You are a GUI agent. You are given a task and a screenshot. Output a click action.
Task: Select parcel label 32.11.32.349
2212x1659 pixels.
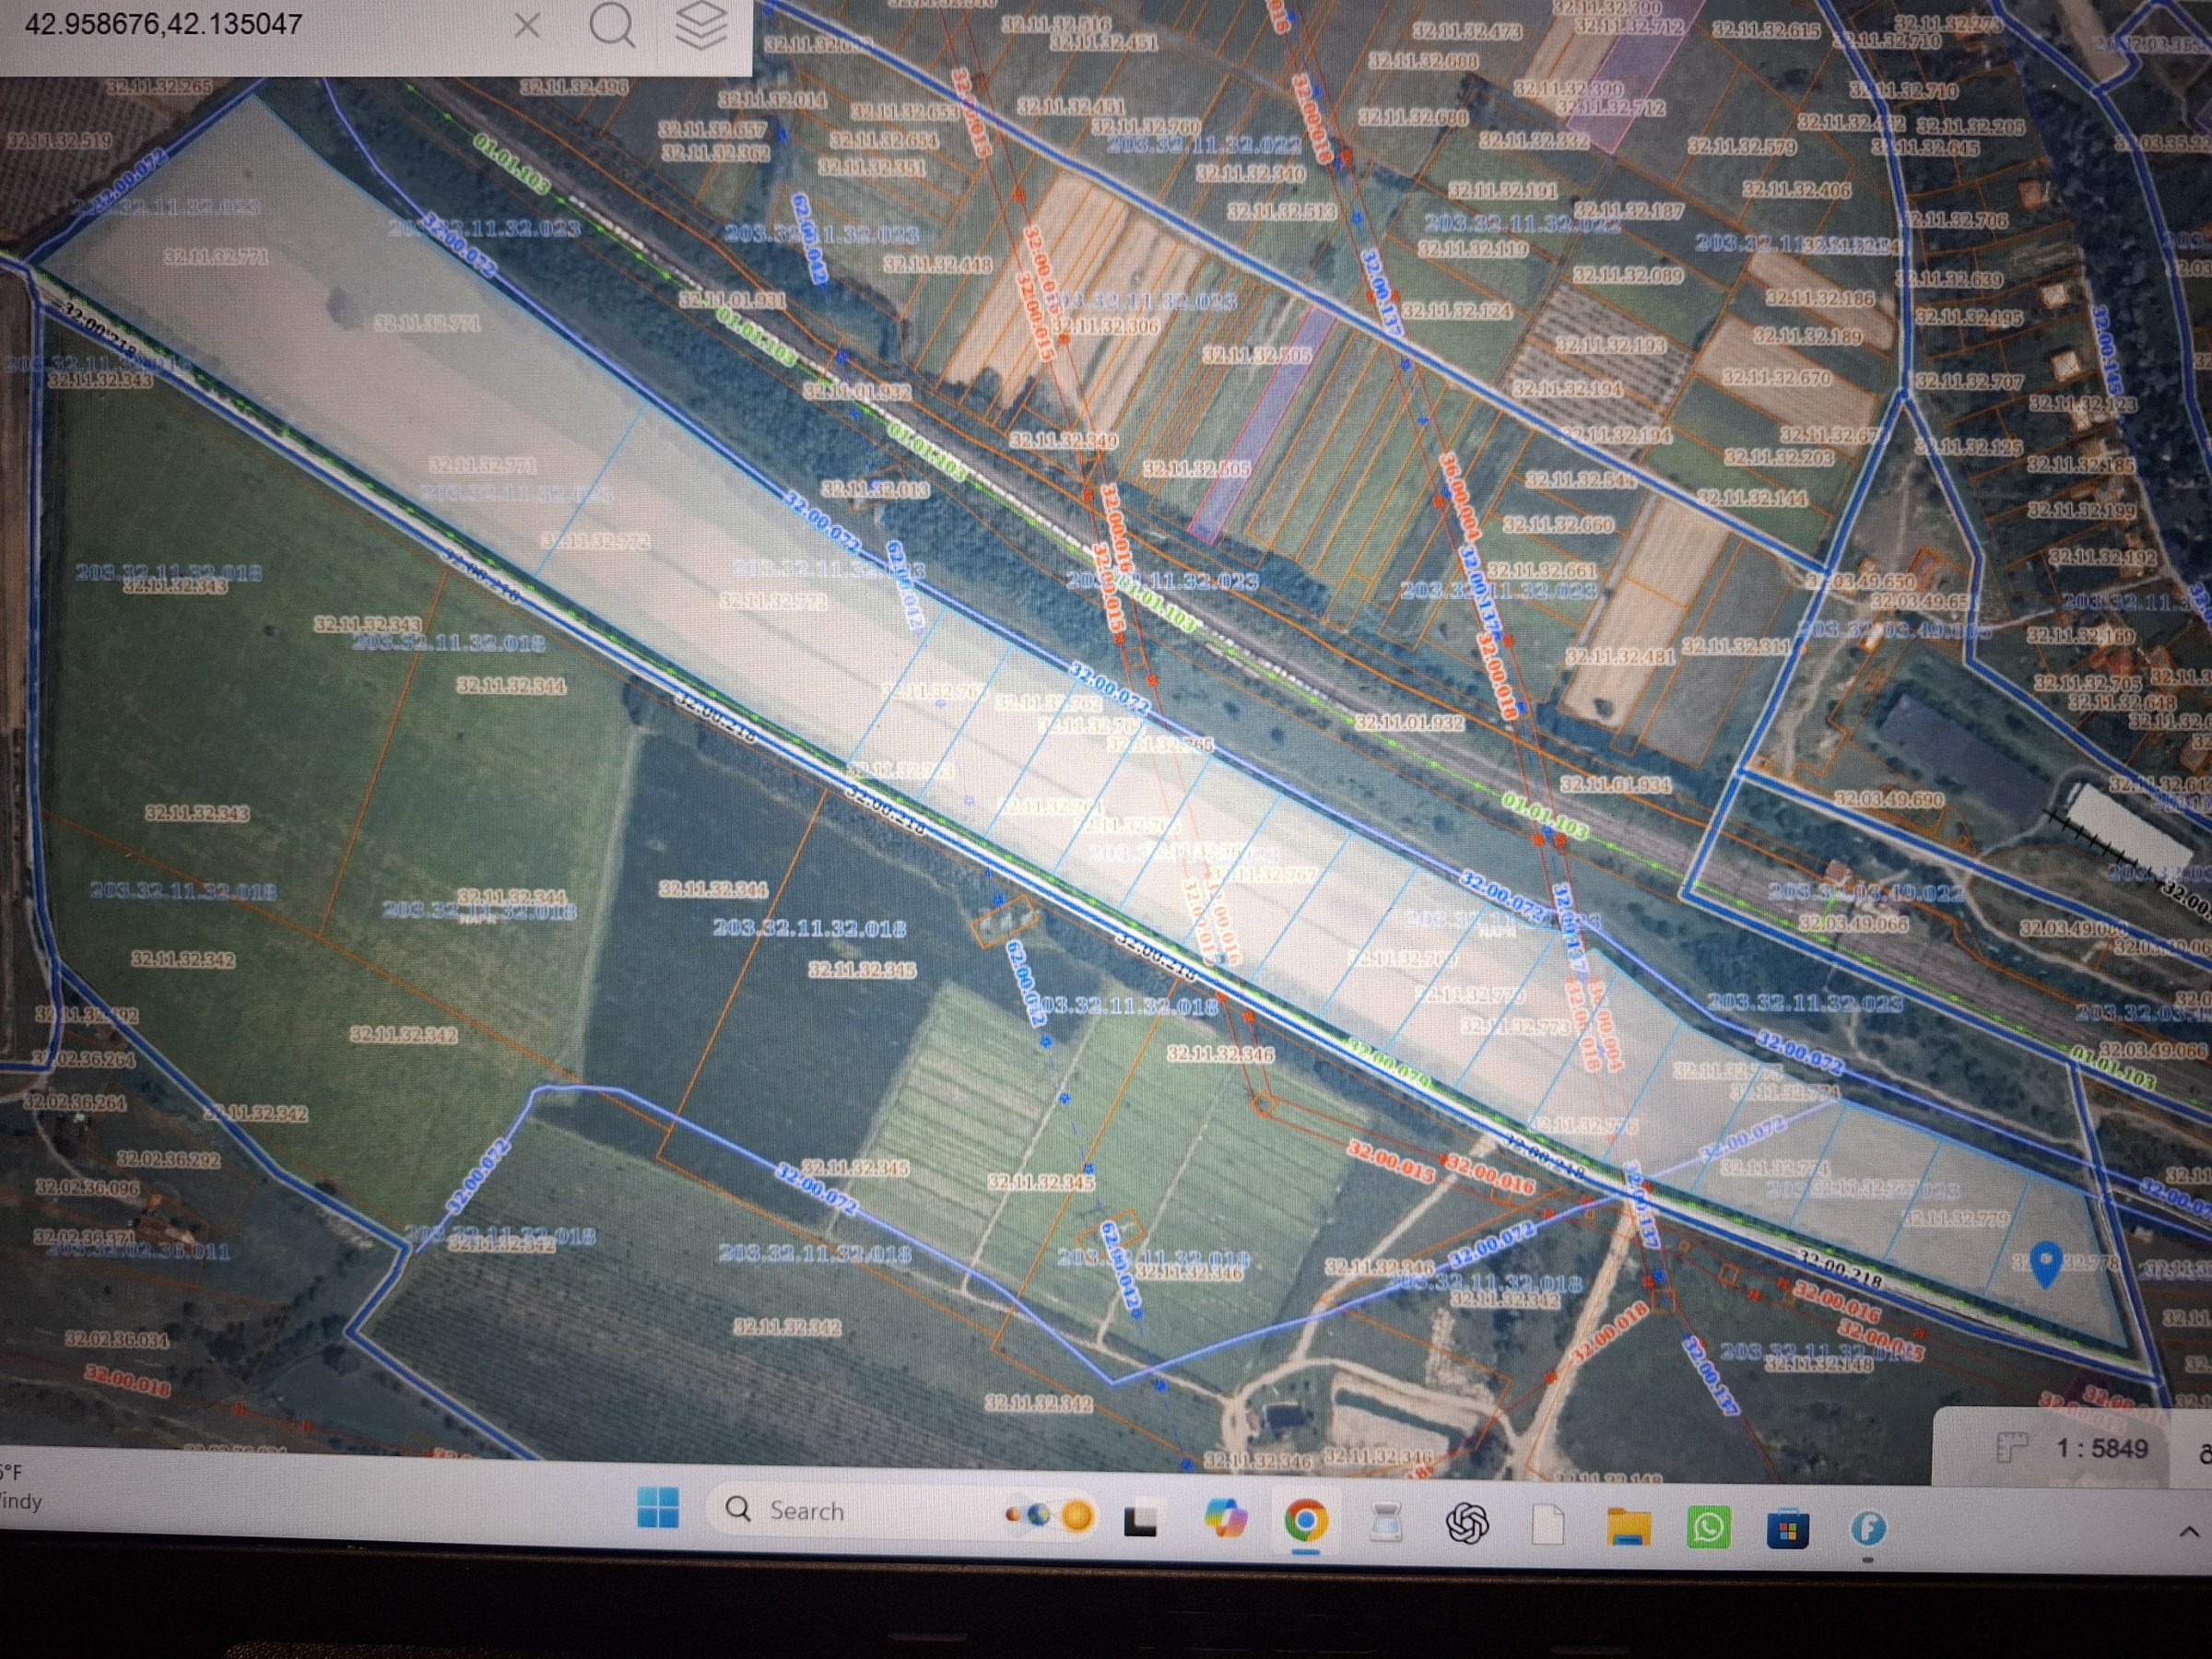(x=1064, y=440)
